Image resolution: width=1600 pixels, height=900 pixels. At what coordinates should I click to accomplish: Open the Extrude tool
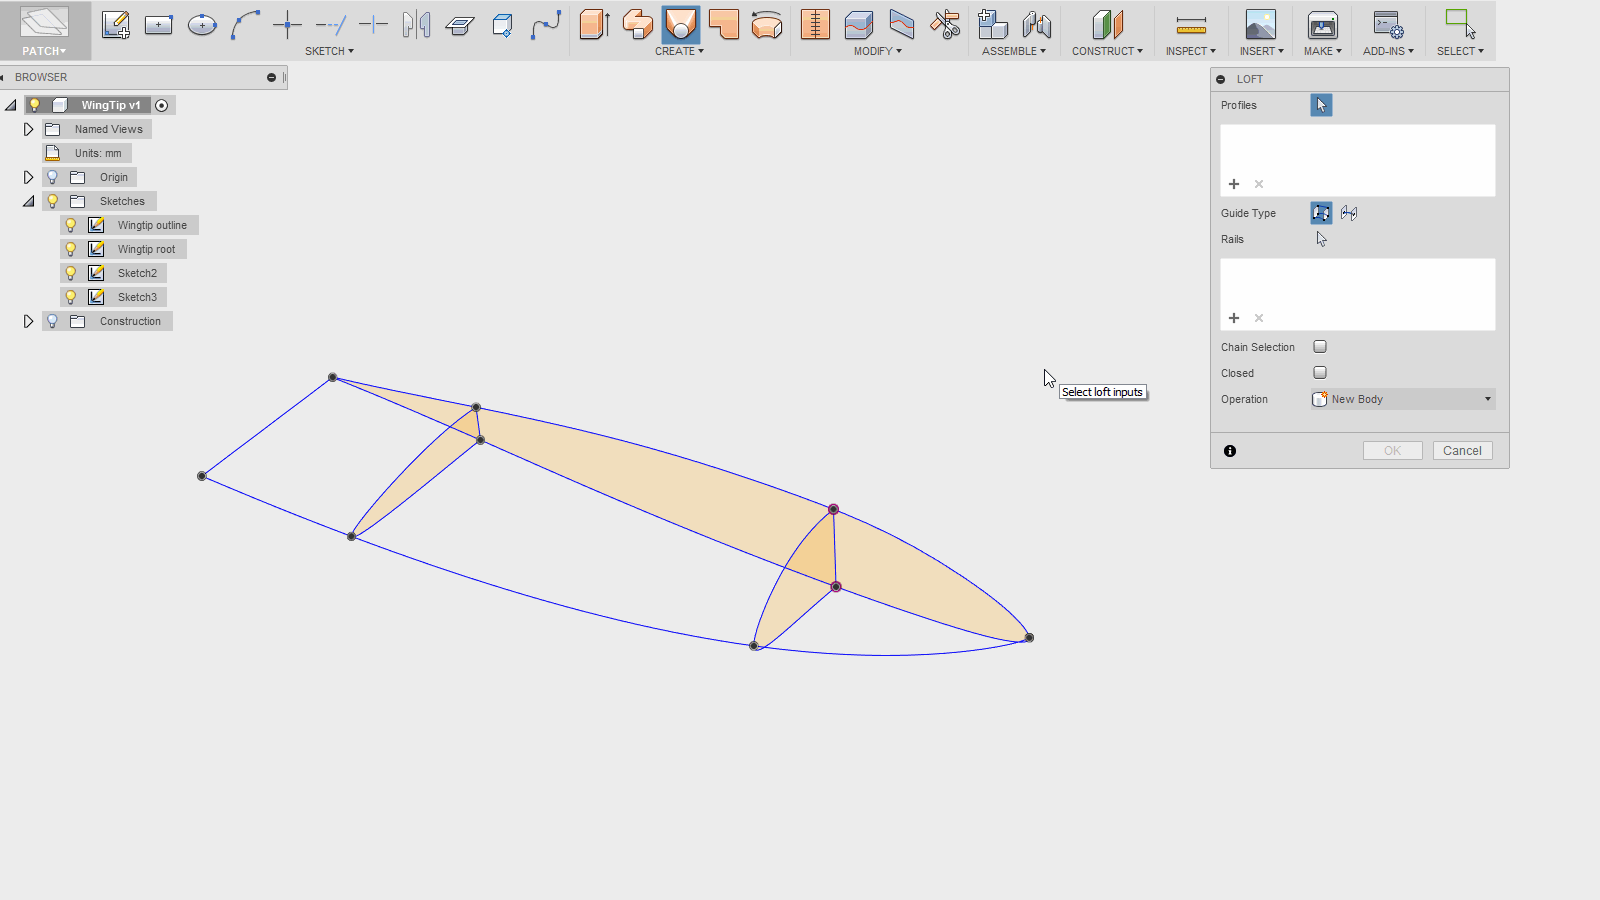pos(595,24)
